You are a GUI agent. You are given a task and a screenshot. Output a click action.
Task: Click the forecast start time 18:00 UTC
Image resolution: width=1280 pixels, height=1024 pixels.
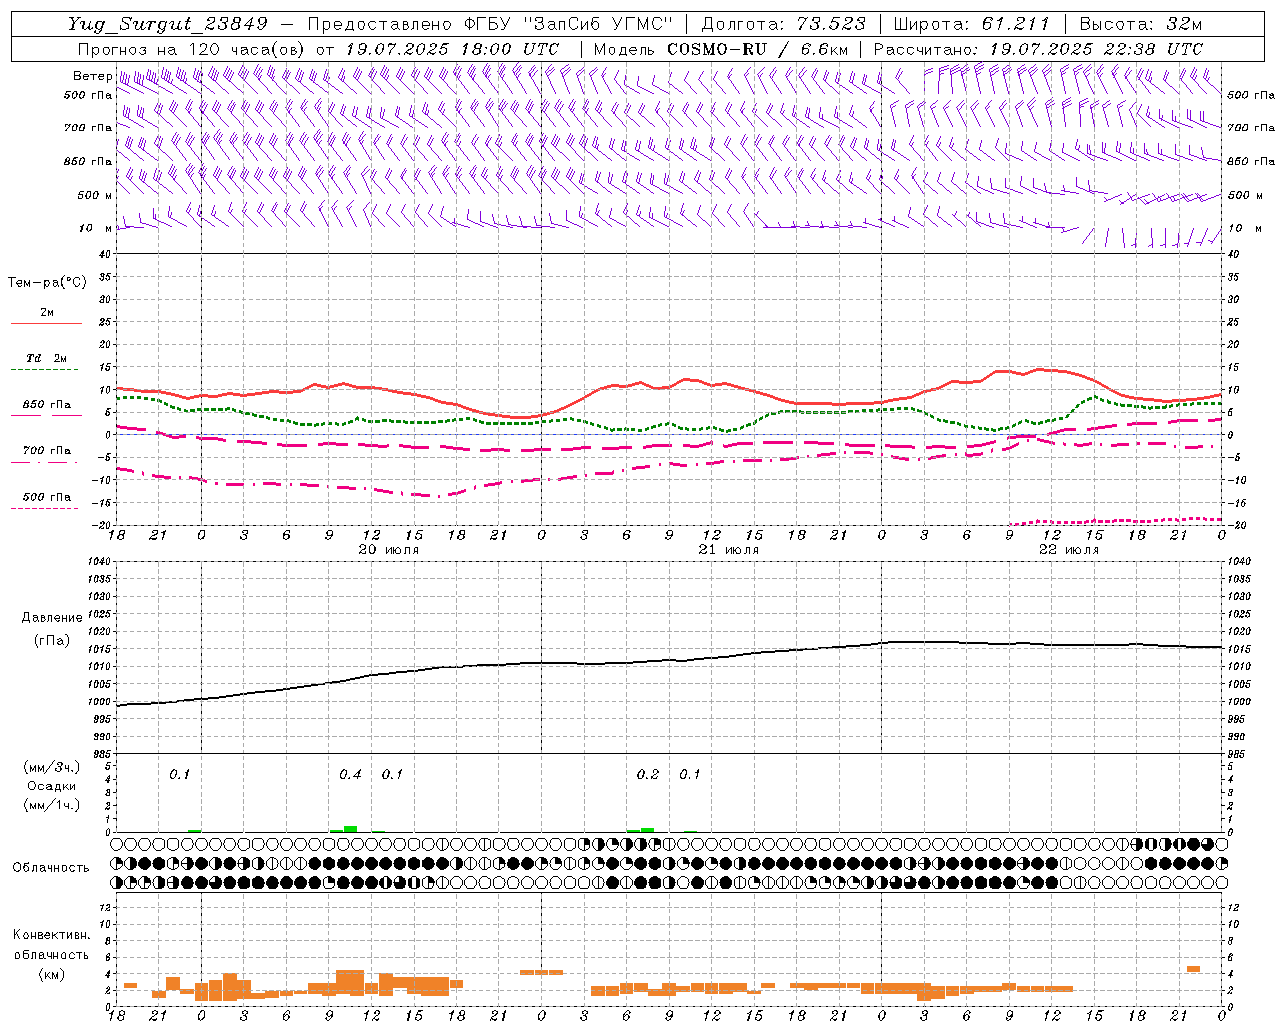(x=510, y=49)
